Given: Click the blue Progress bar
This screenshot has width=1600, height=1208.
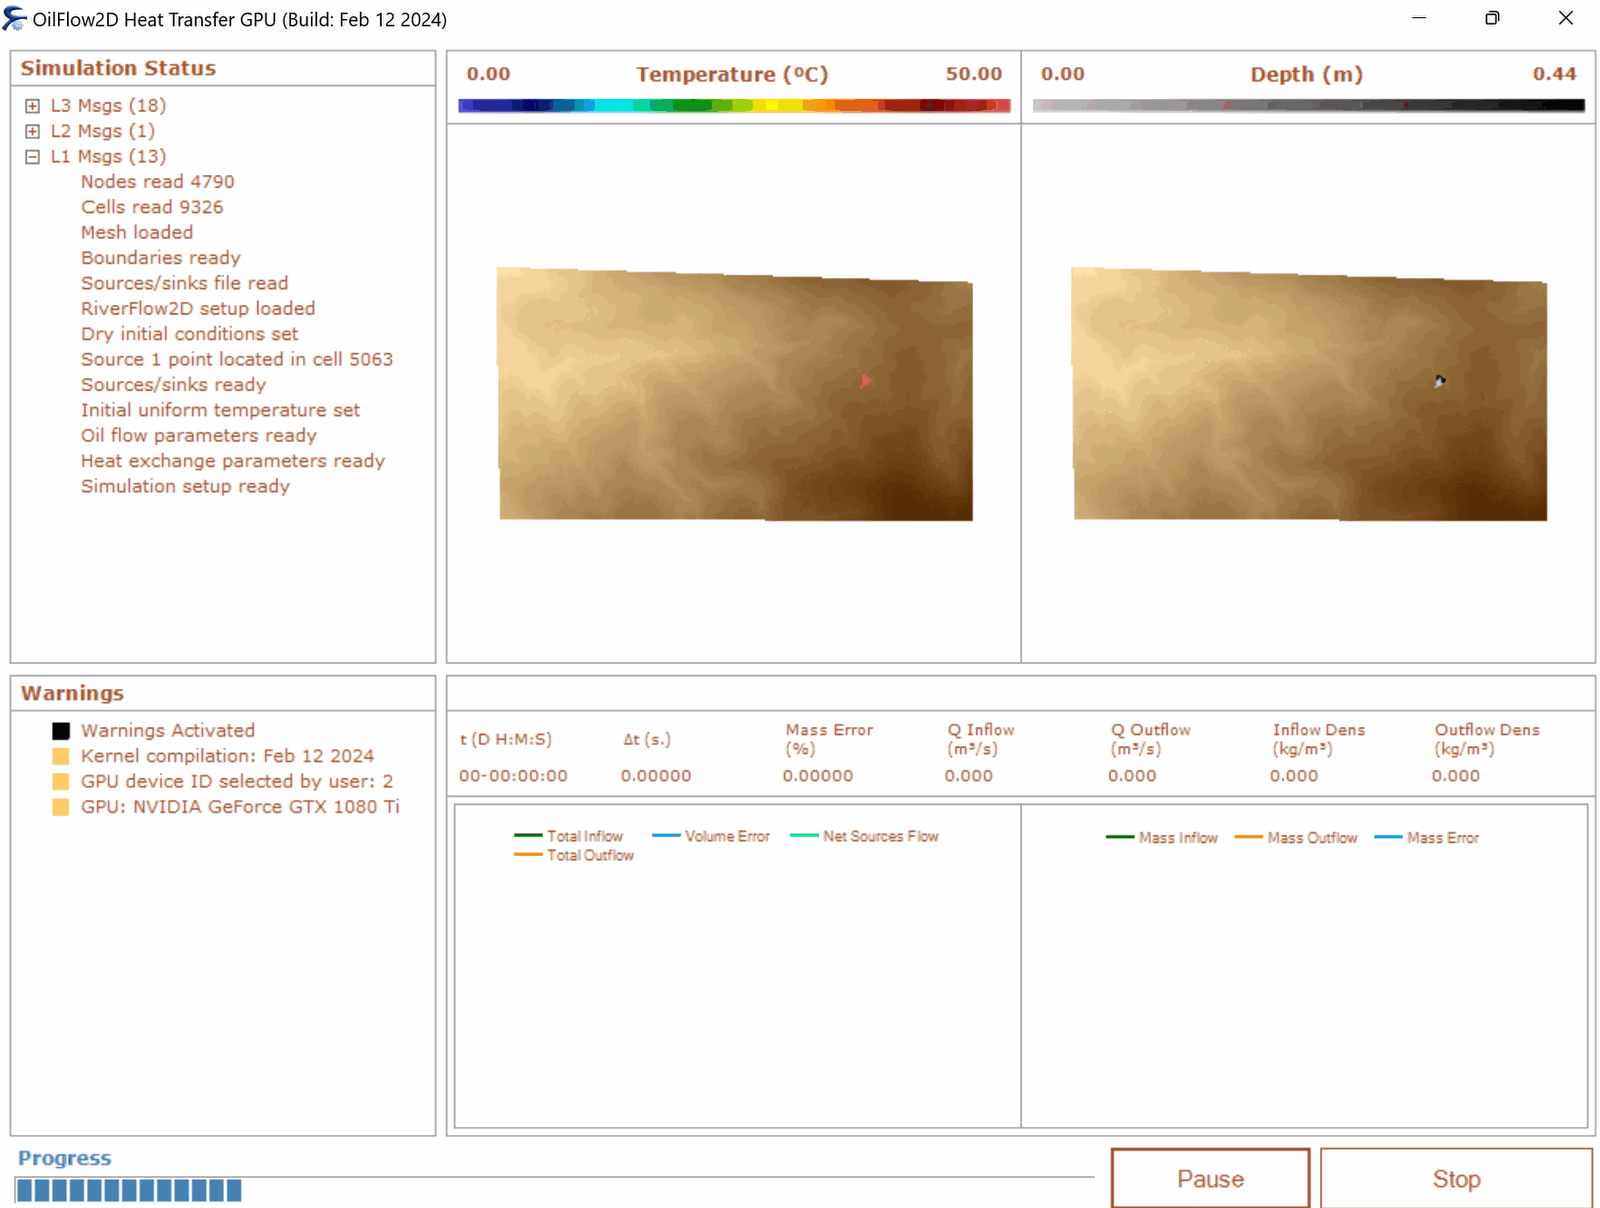Looking at the screenshot, I should 129,1190.
